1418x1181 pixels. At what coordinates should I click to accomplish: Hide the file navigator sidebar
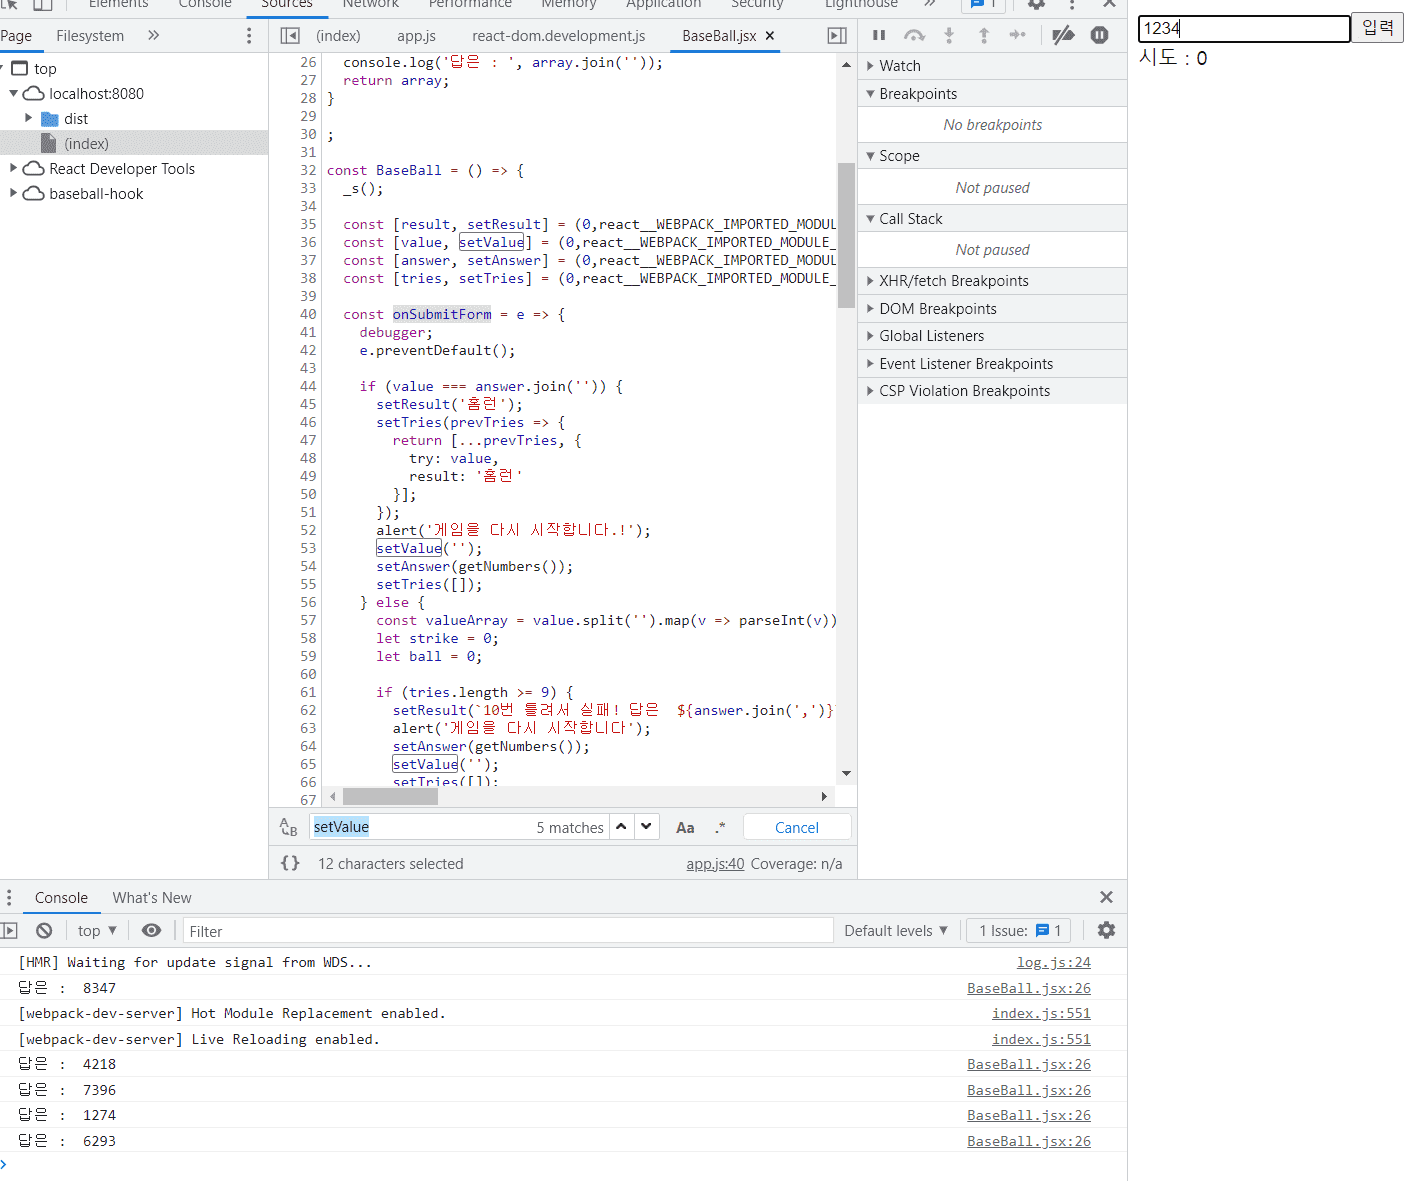click(290, 36)
